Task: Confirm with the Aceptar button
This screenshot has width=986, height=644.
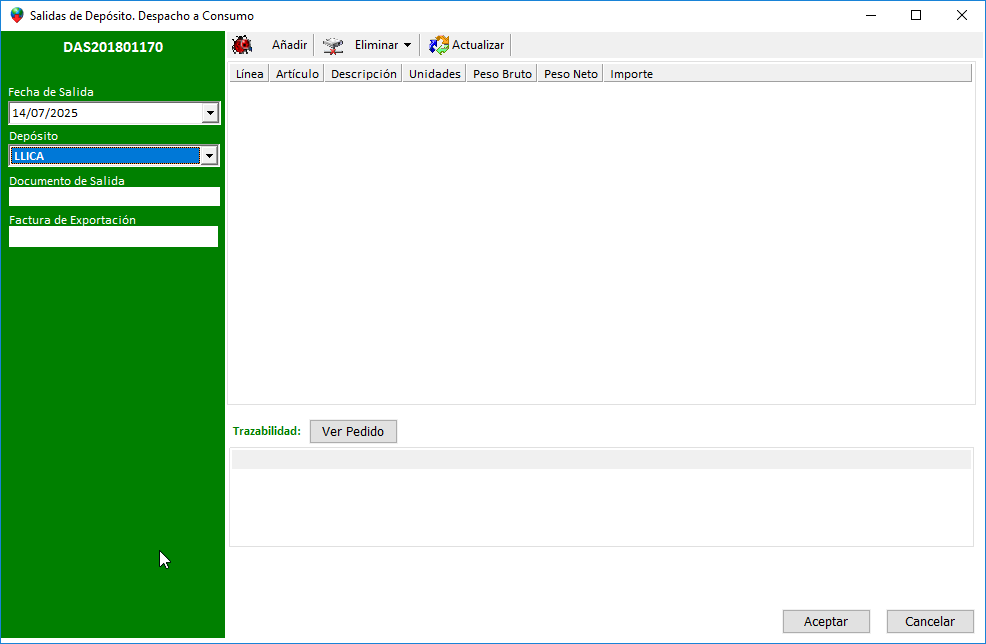Action: tap(826, 621)
